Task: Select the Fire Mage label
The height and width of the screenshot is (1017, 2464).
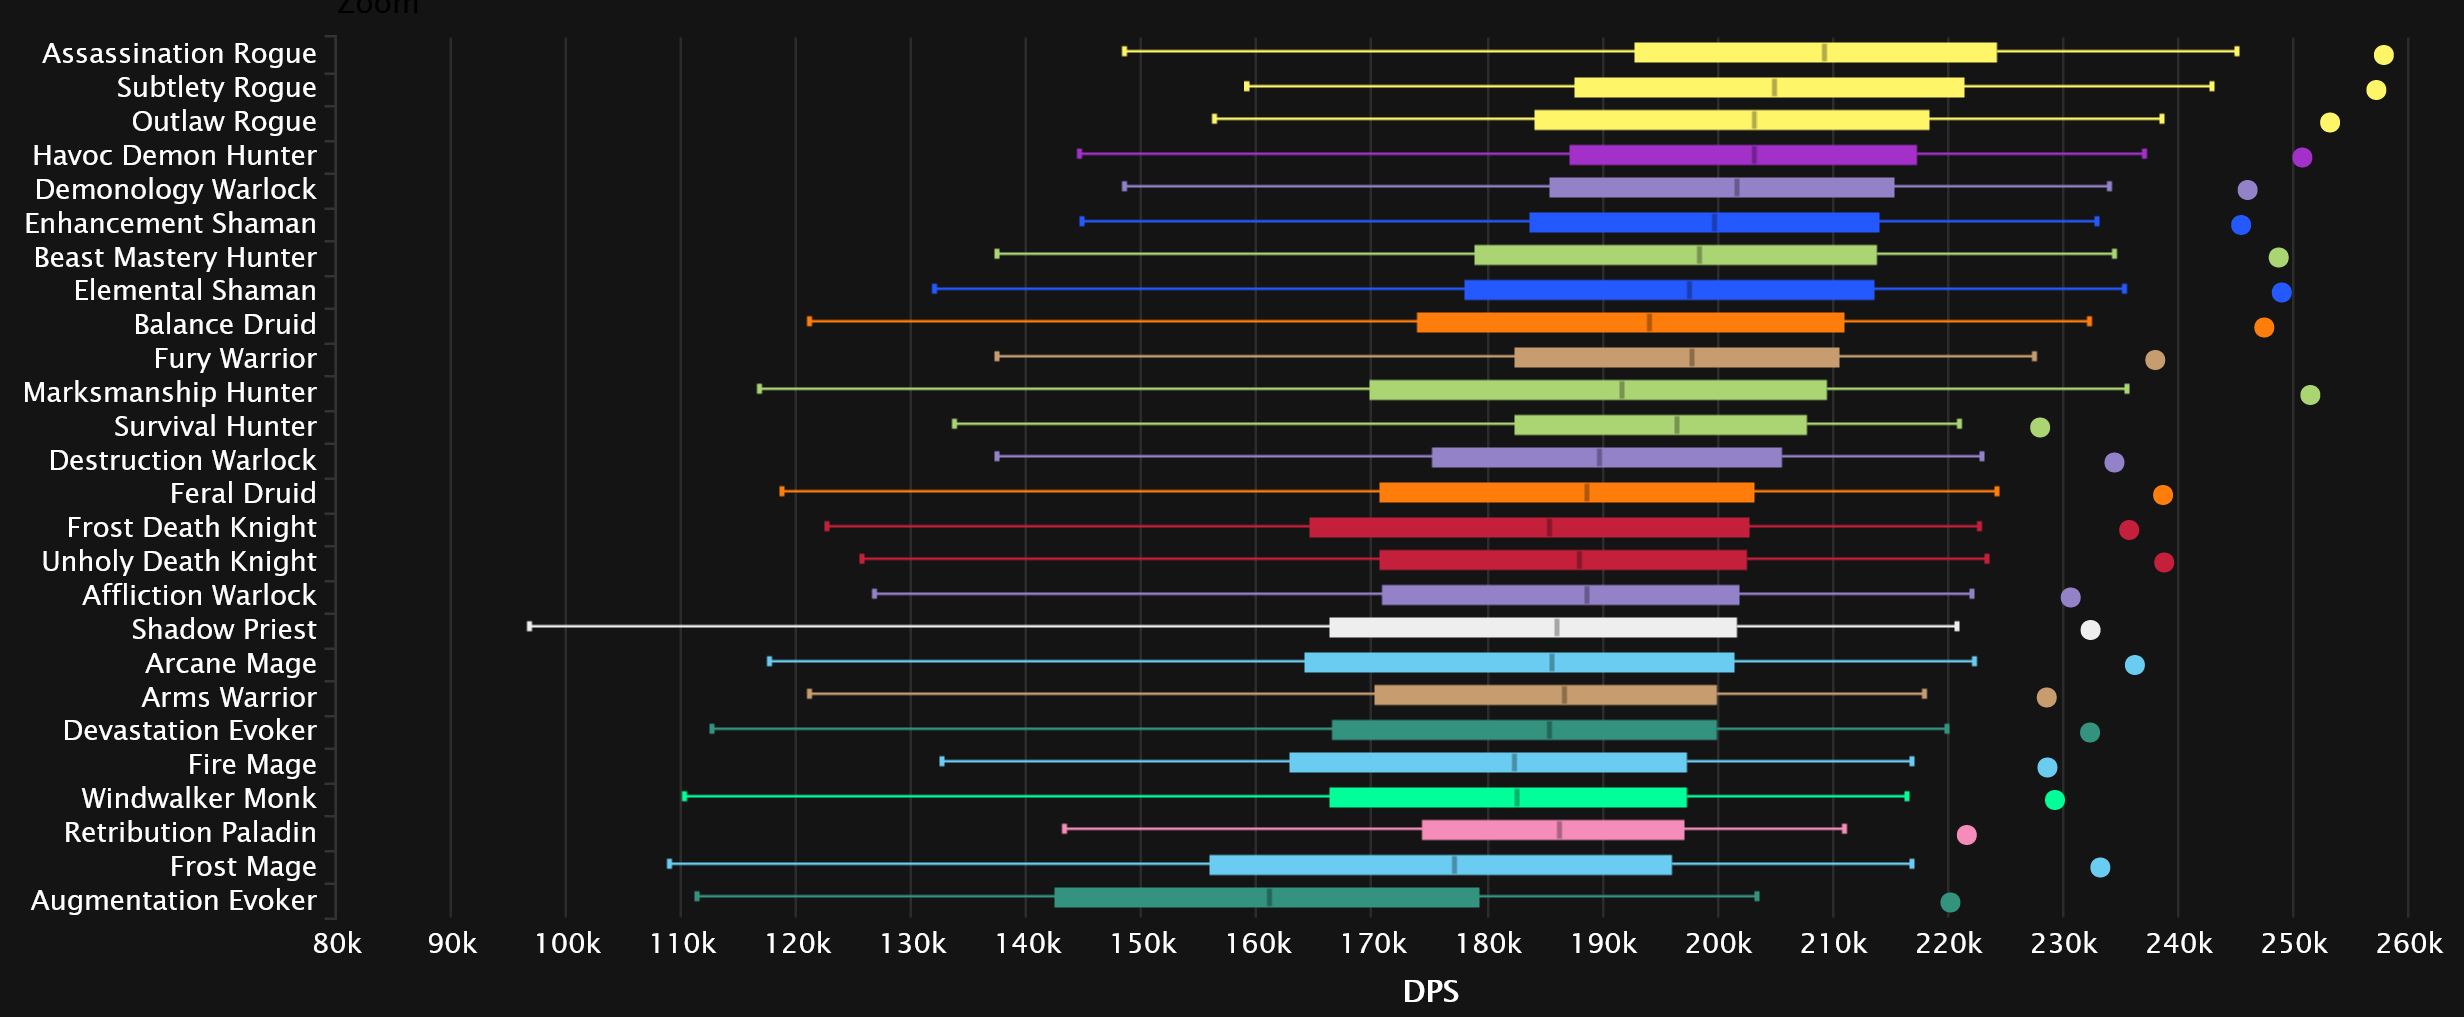Action: click(x=252, y=764)
